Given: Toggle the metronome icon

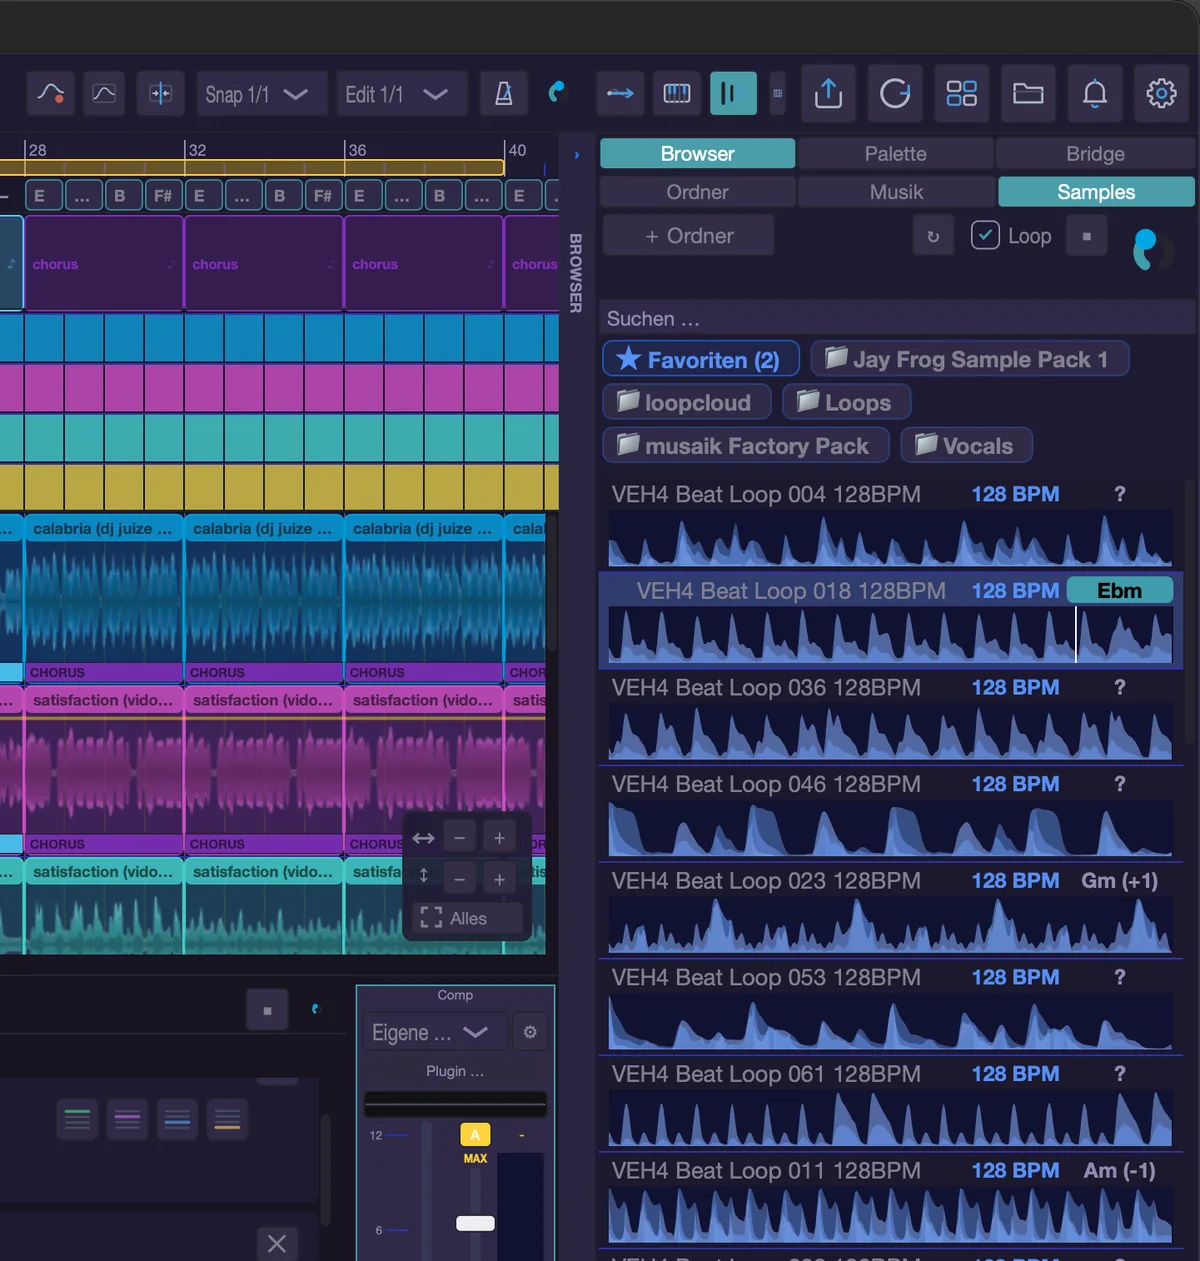Looking at the screenshot, I should point(504,94).
